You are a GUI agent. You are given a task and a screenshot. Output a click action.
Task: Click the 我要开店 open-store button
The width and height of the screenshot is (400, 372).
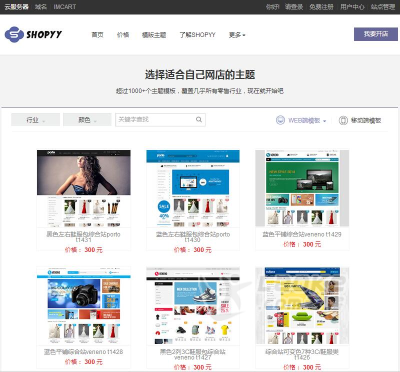tap(376, 34)
